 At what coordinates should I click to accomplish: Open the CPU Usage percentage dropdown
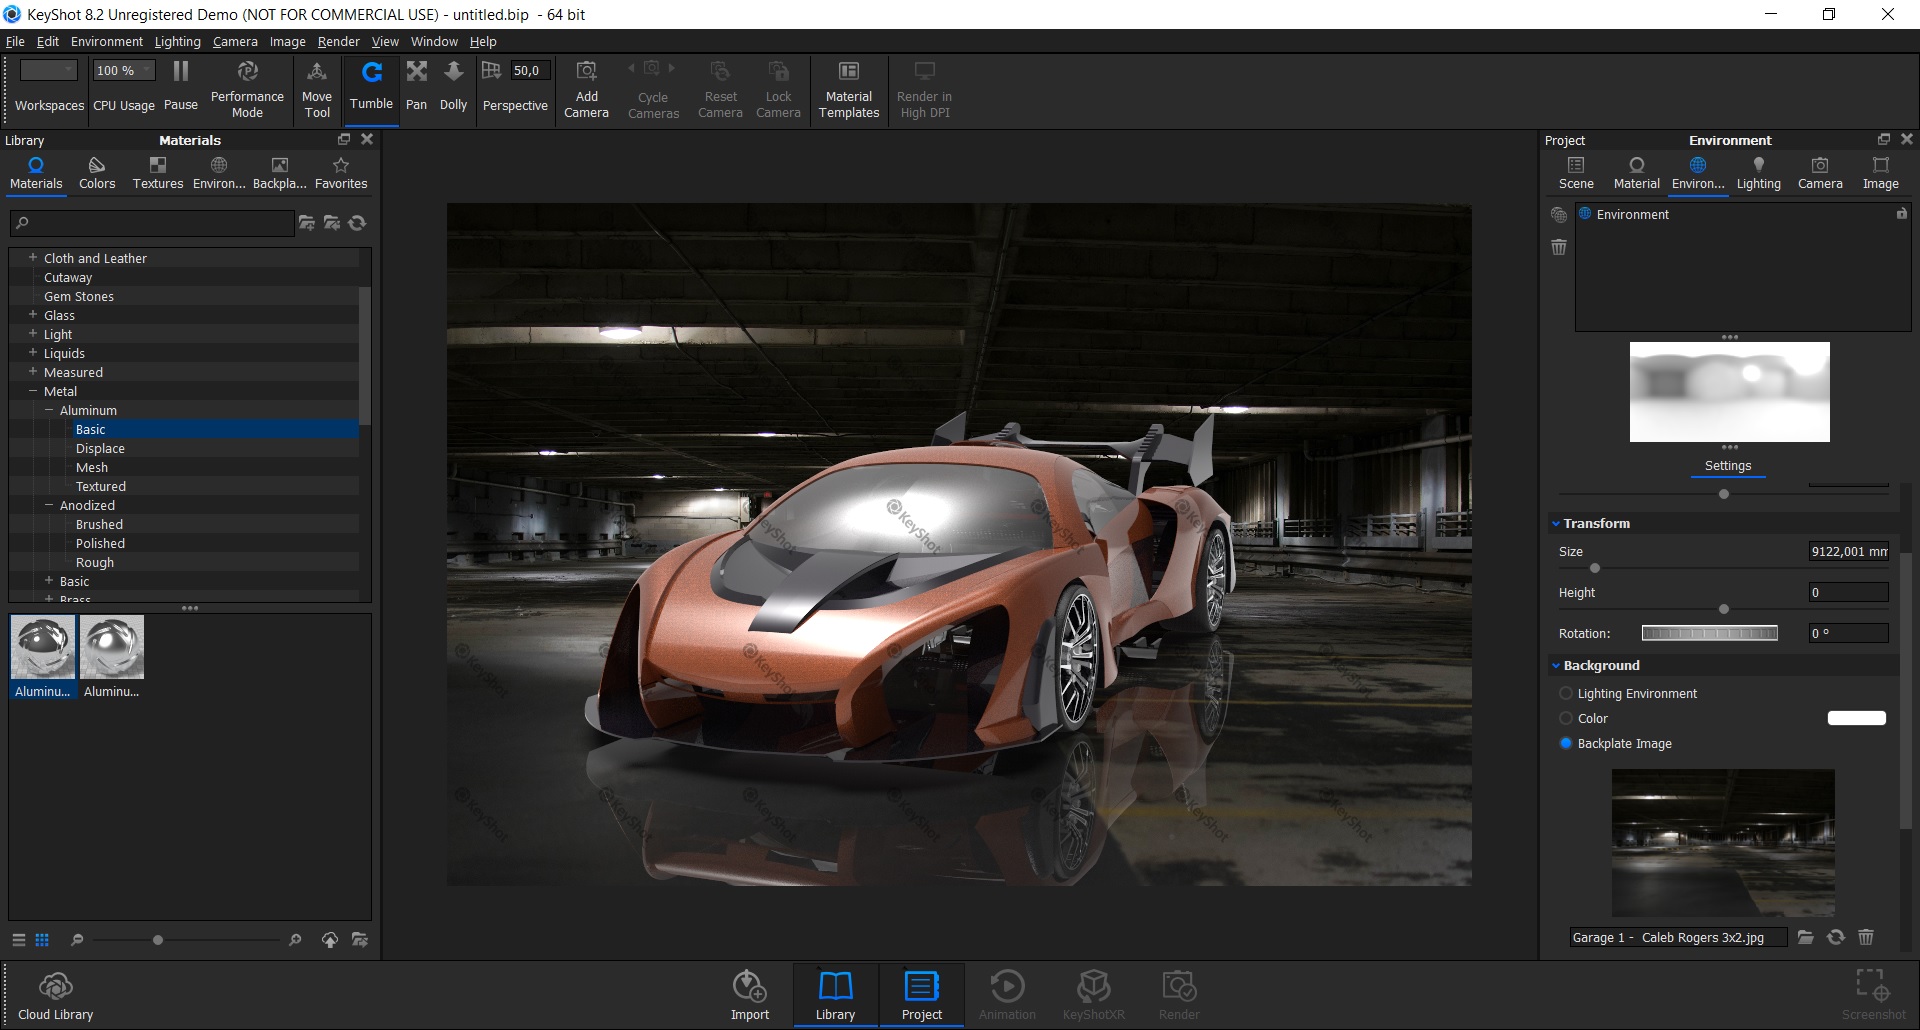point(124,70)
